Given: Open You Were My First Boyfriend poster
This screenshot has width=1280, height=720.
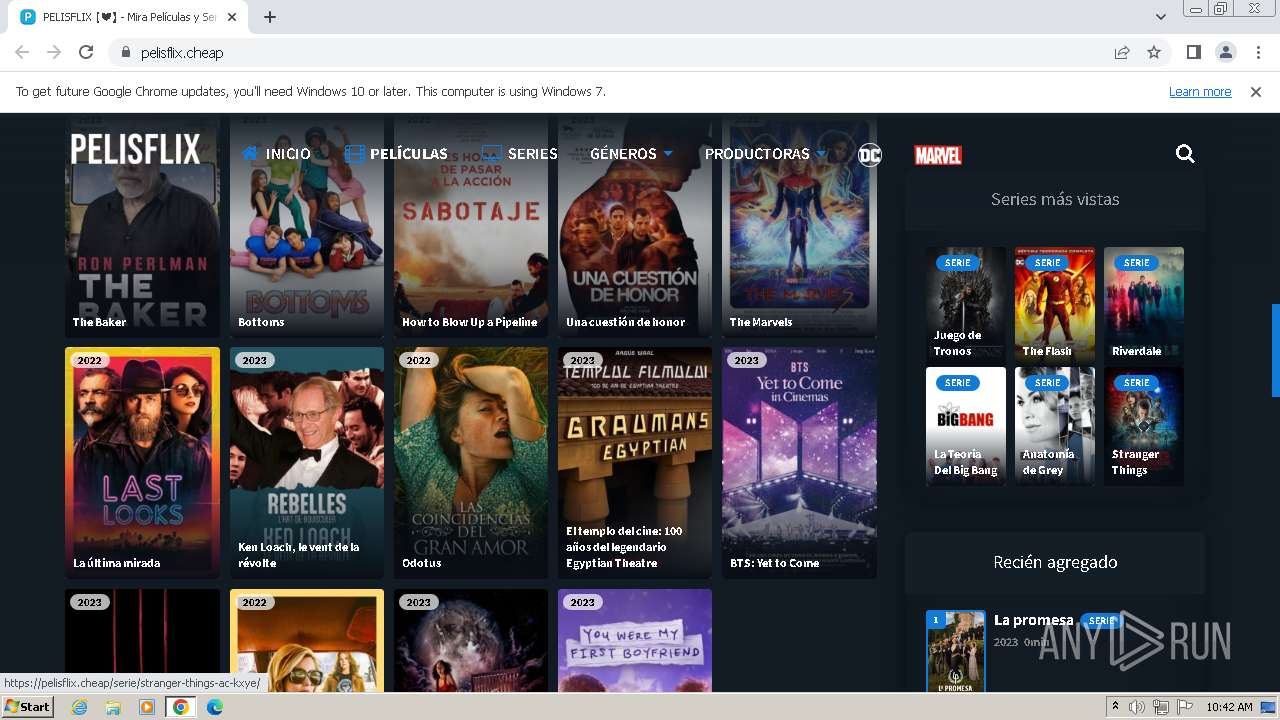Looking at the screenshot, I should pos(635,640).
